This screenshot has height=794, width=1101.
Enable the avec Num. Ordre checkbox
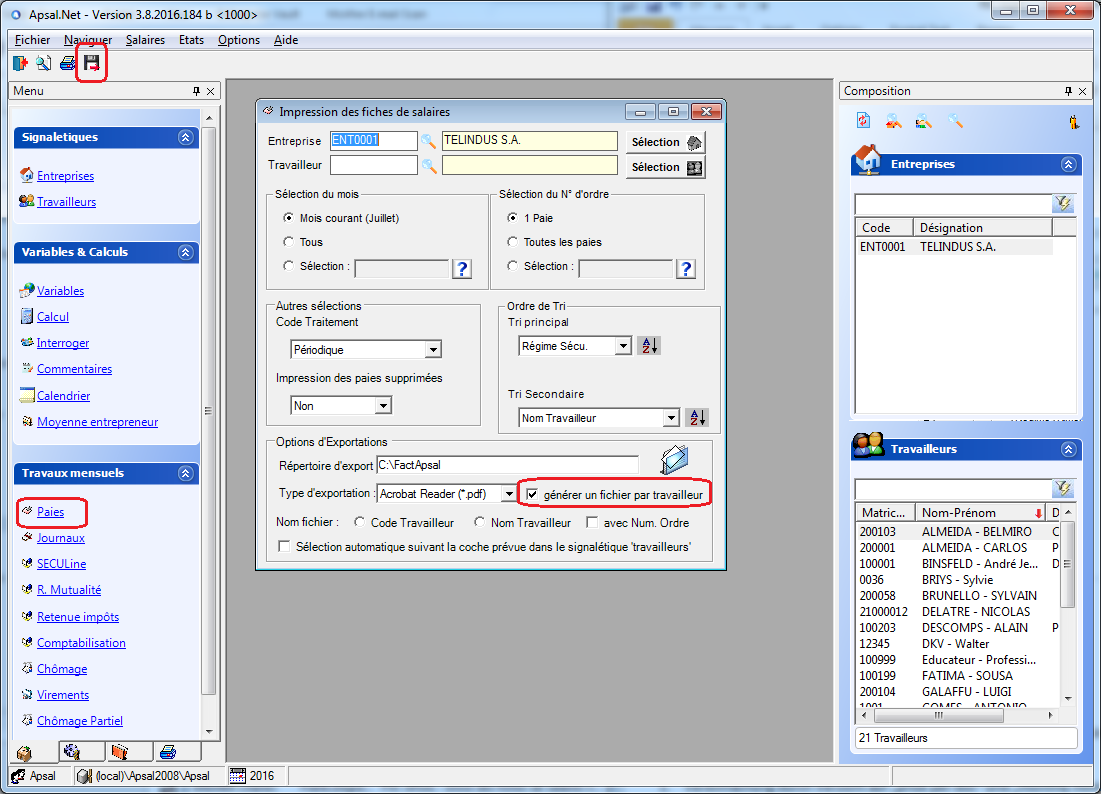pos(592,522)
